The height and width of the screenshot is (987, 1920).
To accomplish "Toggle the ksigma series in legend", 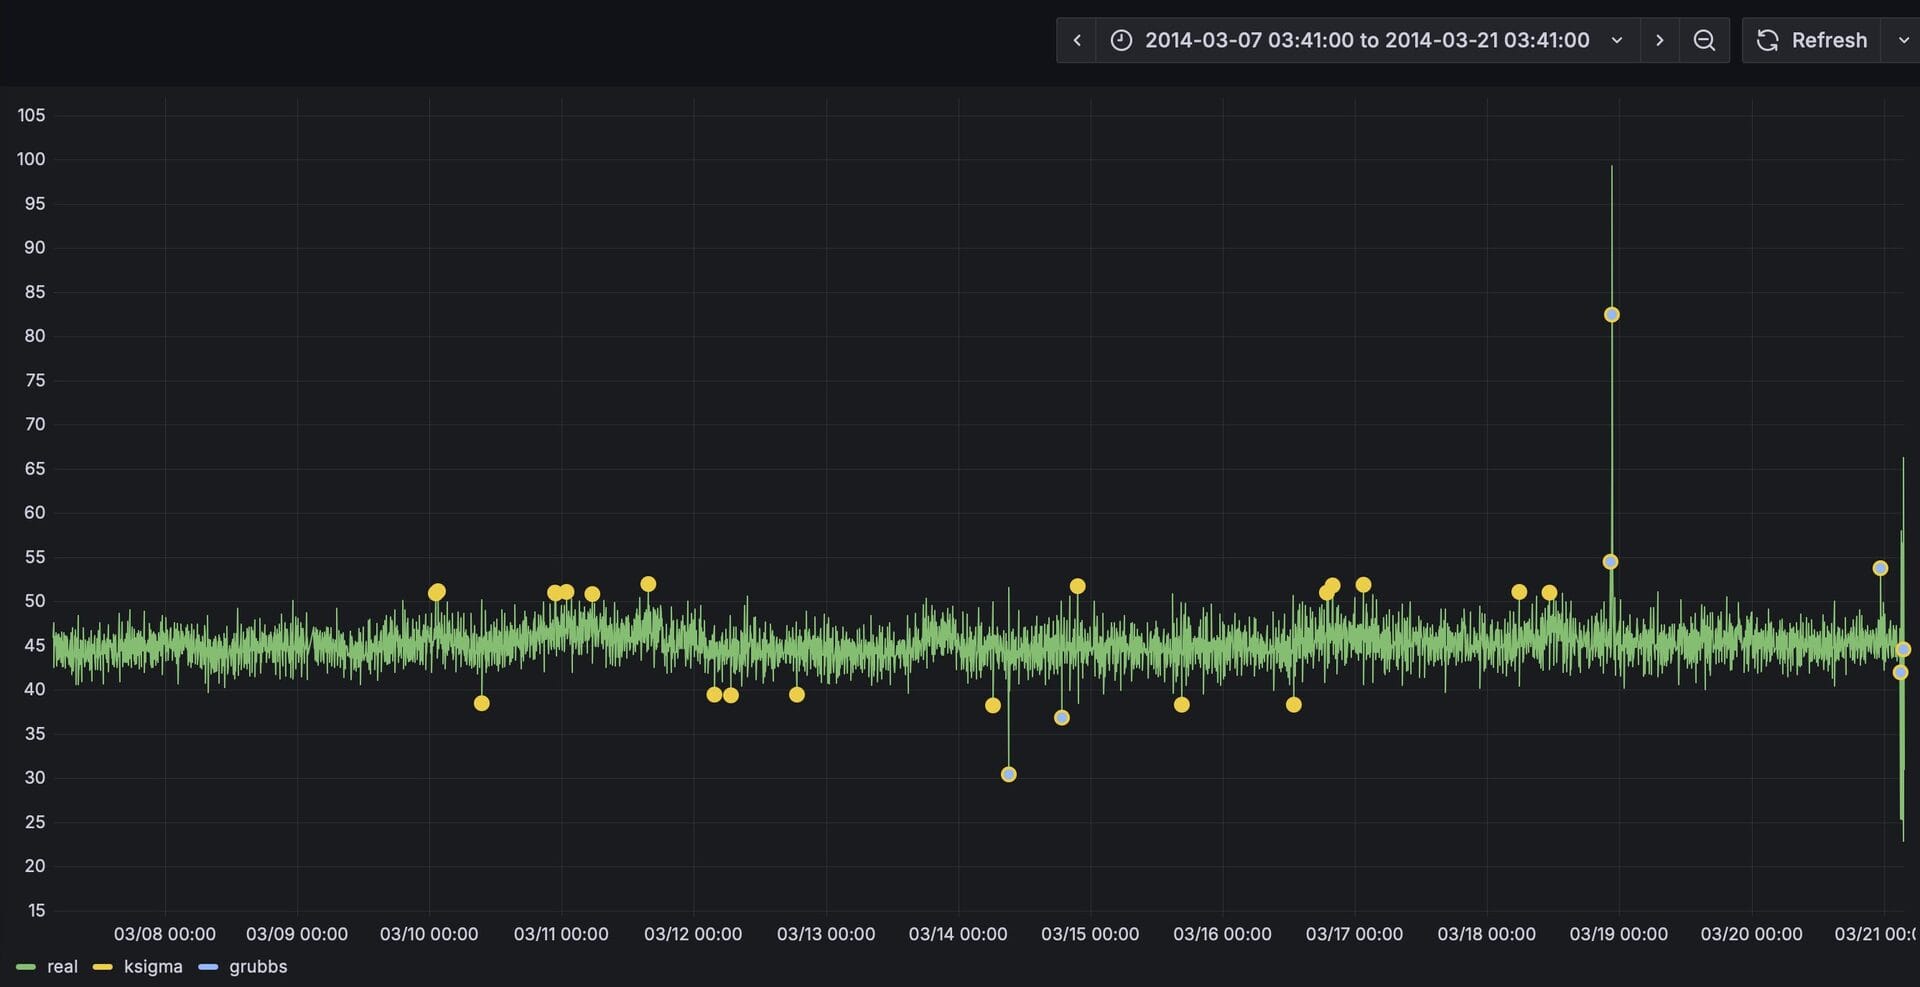I will click(153, 966).
